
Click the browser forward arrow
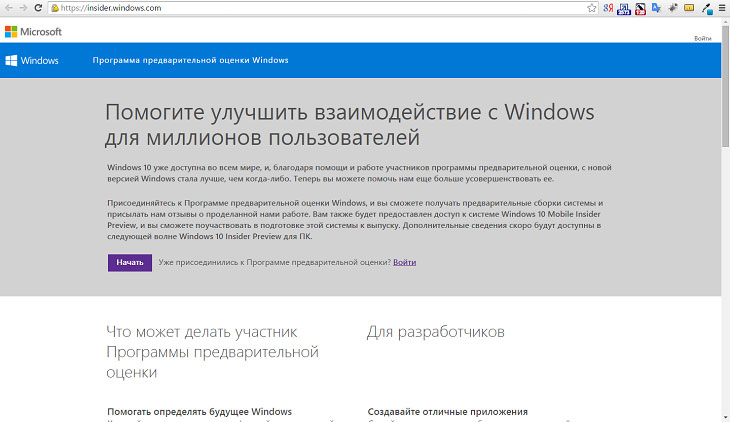(23, 8)
